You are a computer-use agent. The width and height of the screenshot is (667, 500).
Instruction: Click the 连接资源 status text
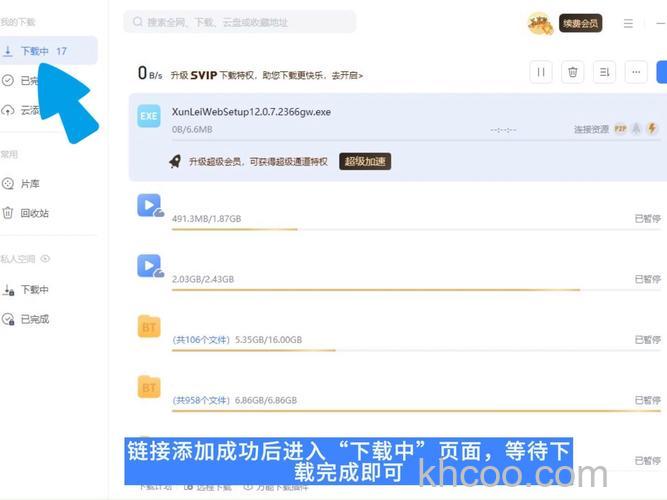[x=591, y=129]
